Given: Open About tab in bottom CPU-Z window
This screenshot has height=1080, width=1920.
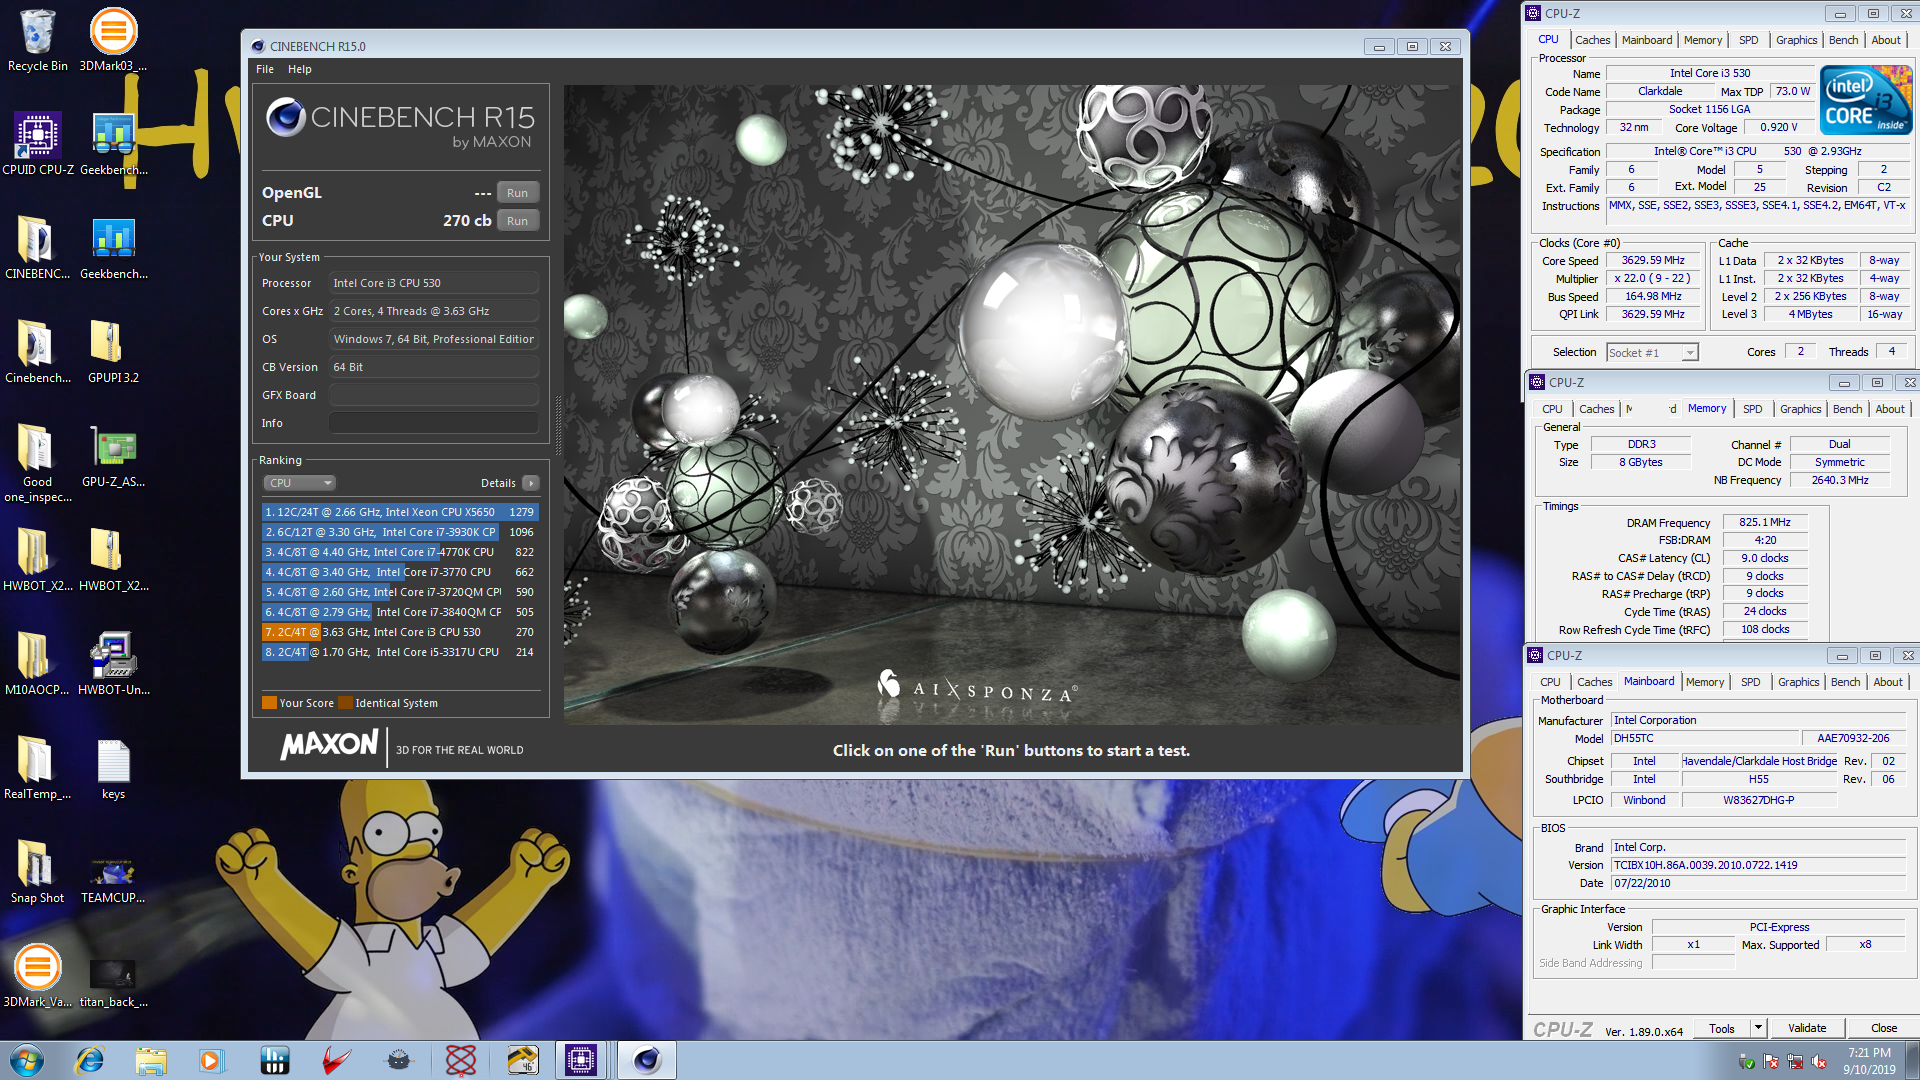Looking at the screenshot, I should pos(1887,682).
